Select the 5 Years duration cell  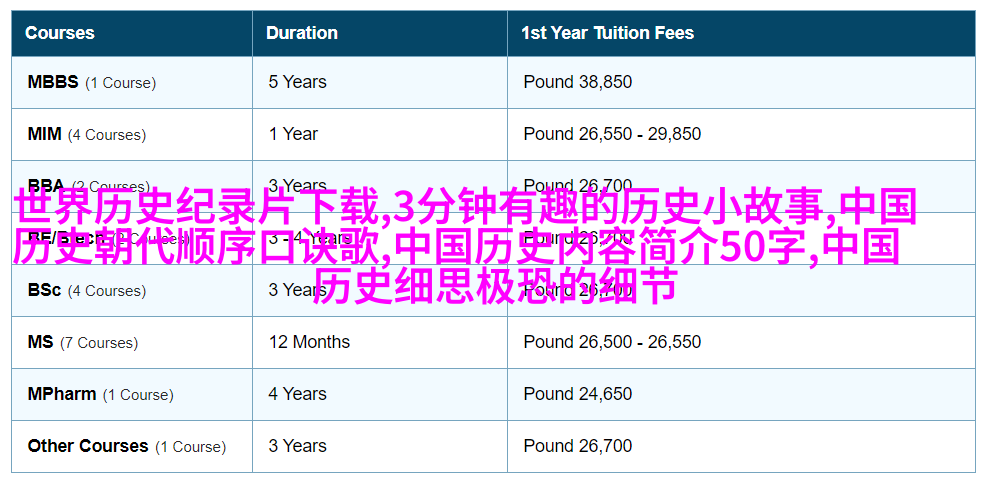pyautogui.click(x=297, y=82)
